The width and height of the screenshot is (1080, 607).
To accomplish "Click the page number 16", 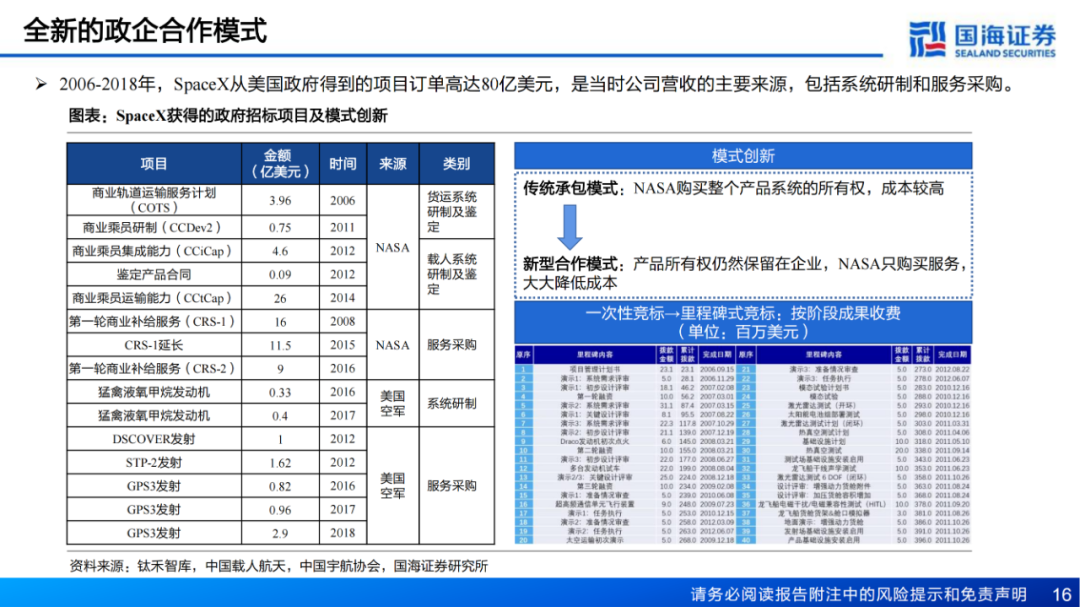I will [1061, 594].
